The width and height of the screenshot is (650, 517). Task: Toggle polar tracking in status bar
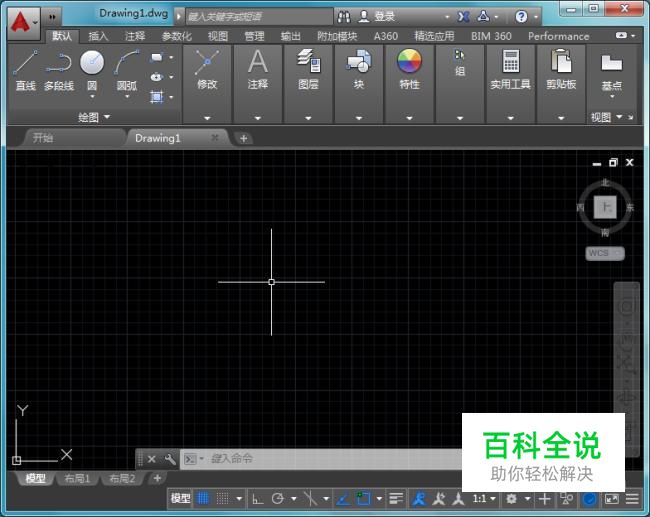(277, 499)
